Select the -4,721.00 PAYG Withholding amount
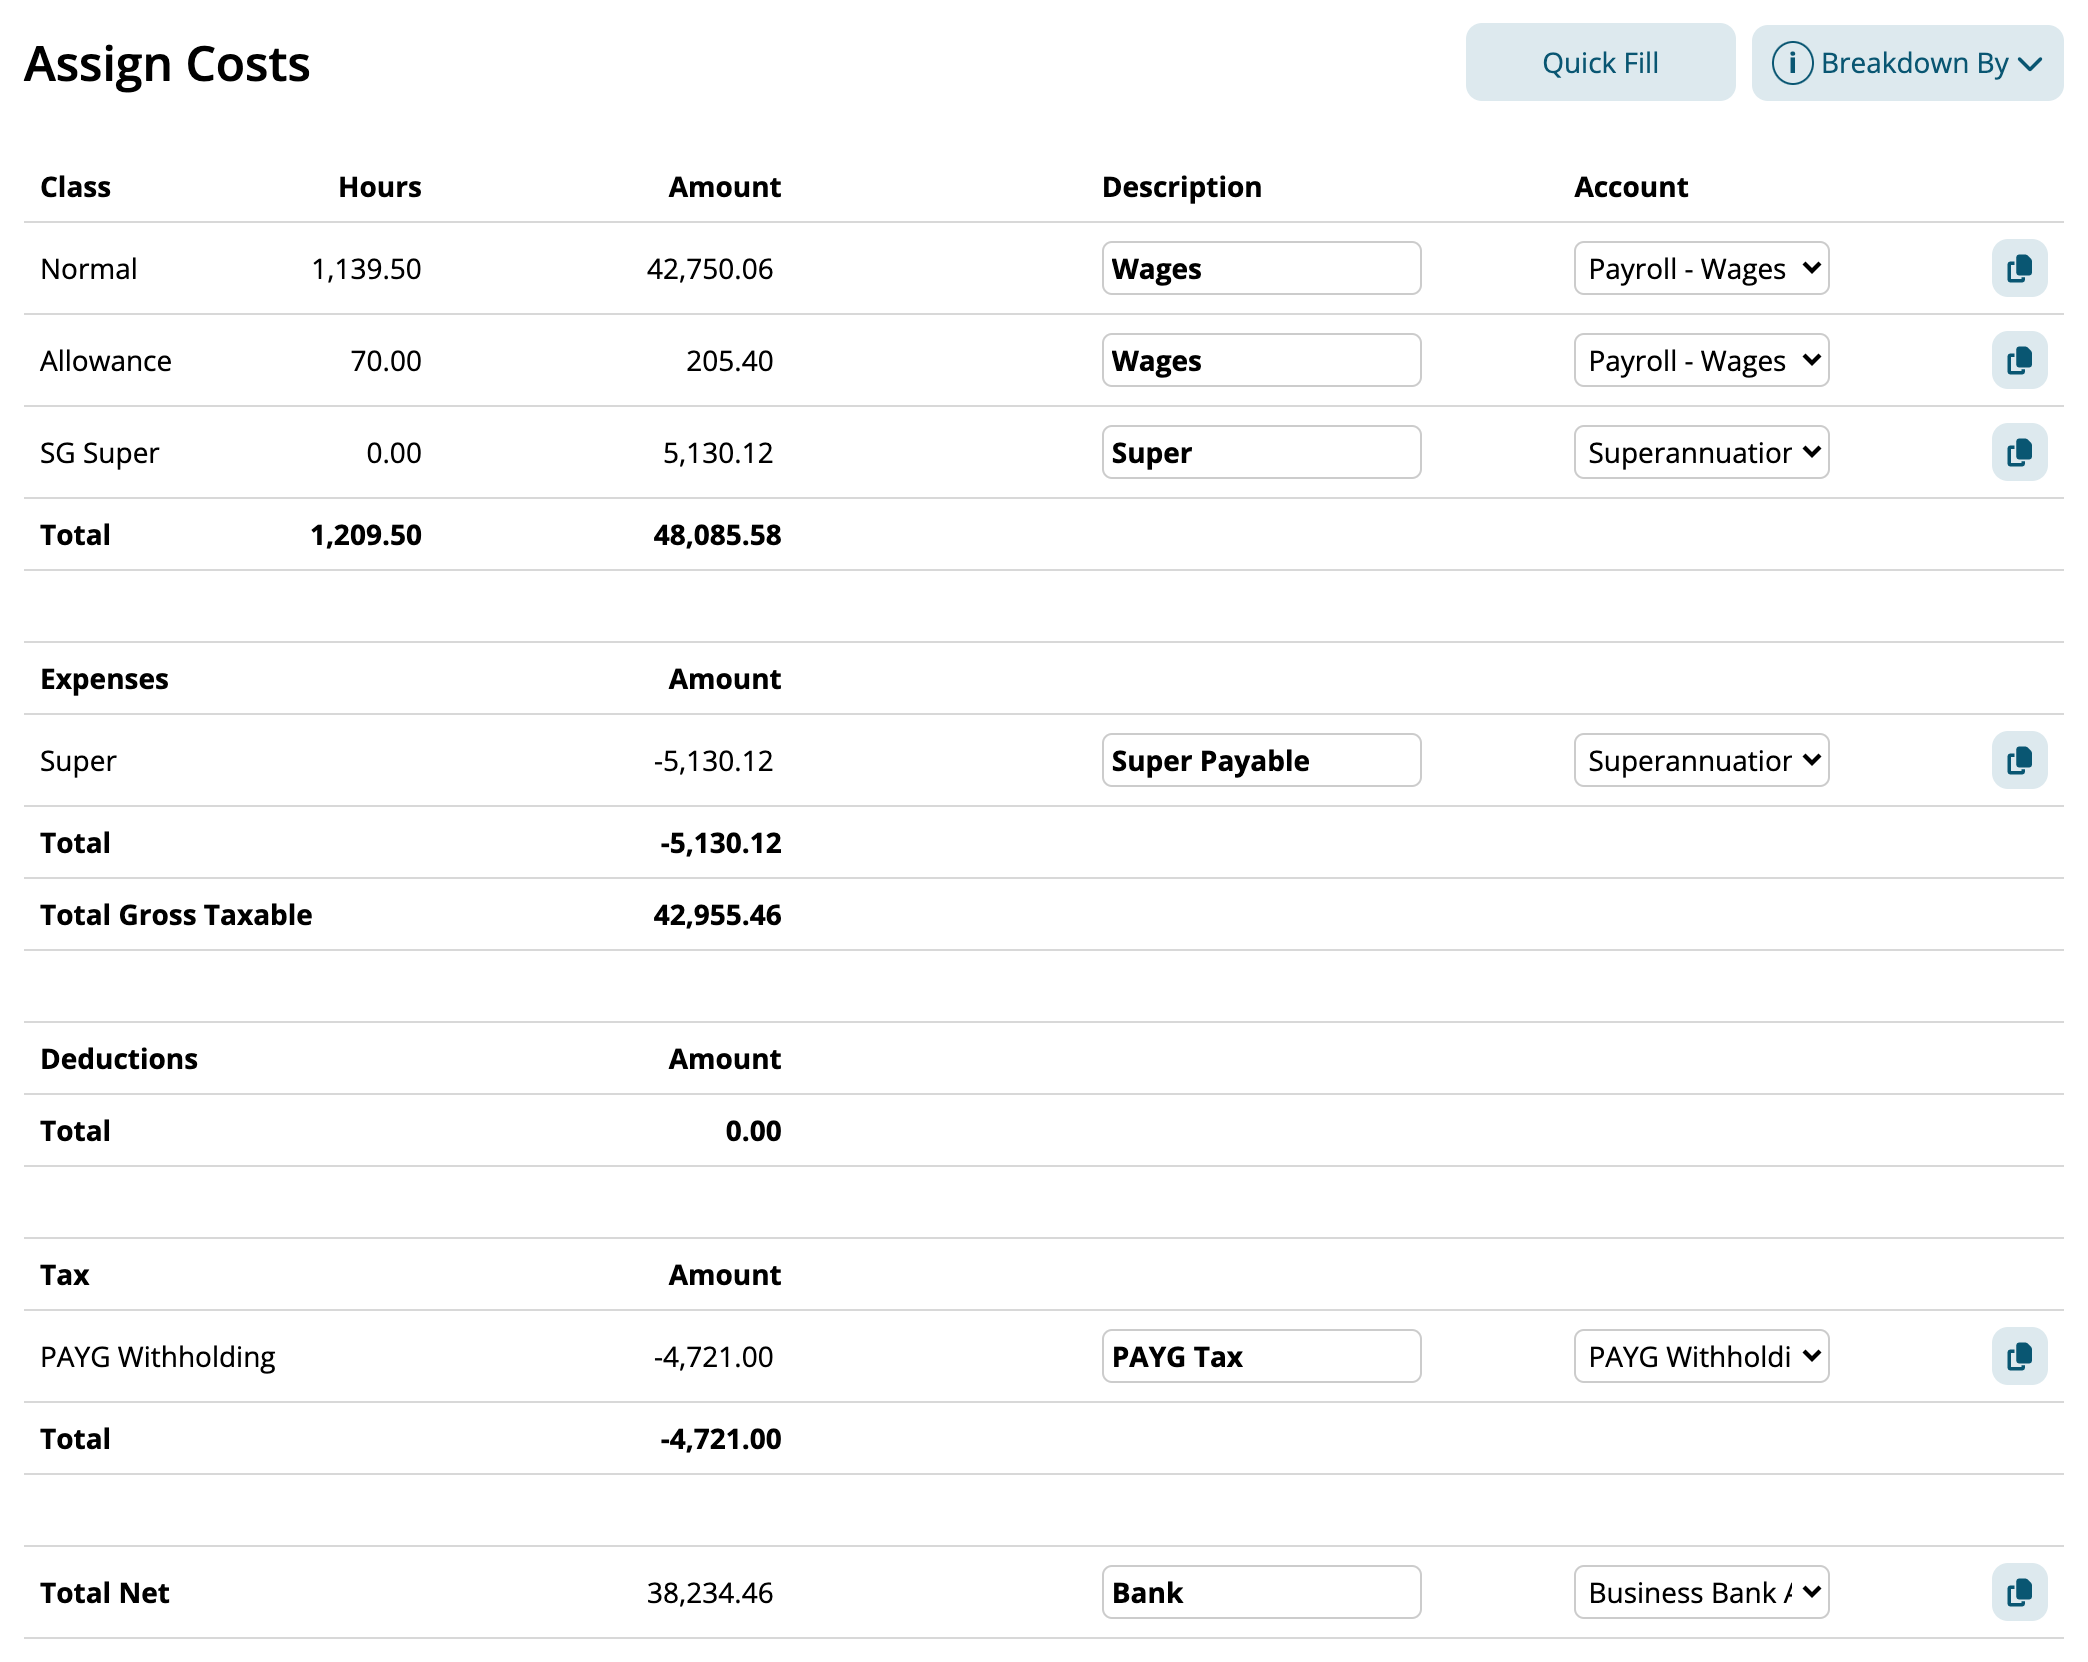Viewport: 2088px width, 1662px height. tap(713, 1357)
